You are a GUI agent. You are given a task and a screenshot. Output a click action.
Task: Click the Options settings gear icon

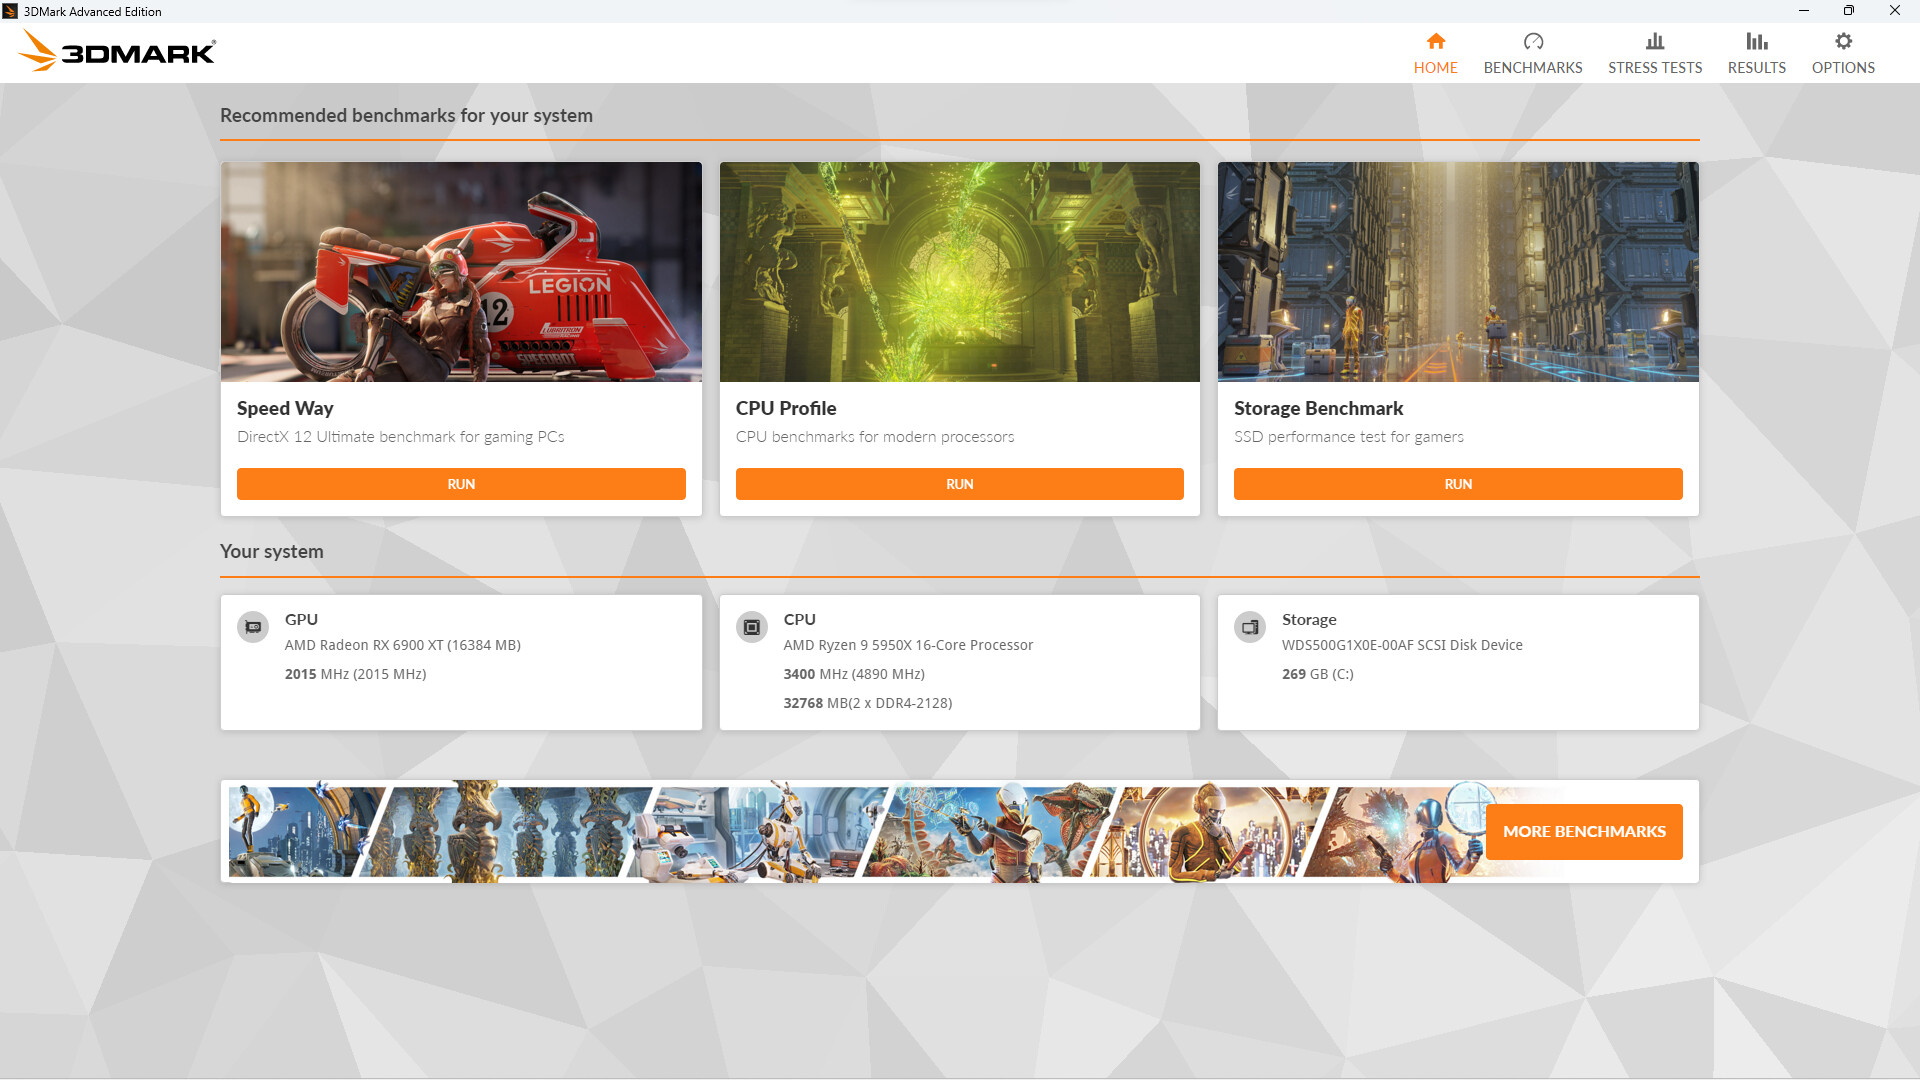1844,41
